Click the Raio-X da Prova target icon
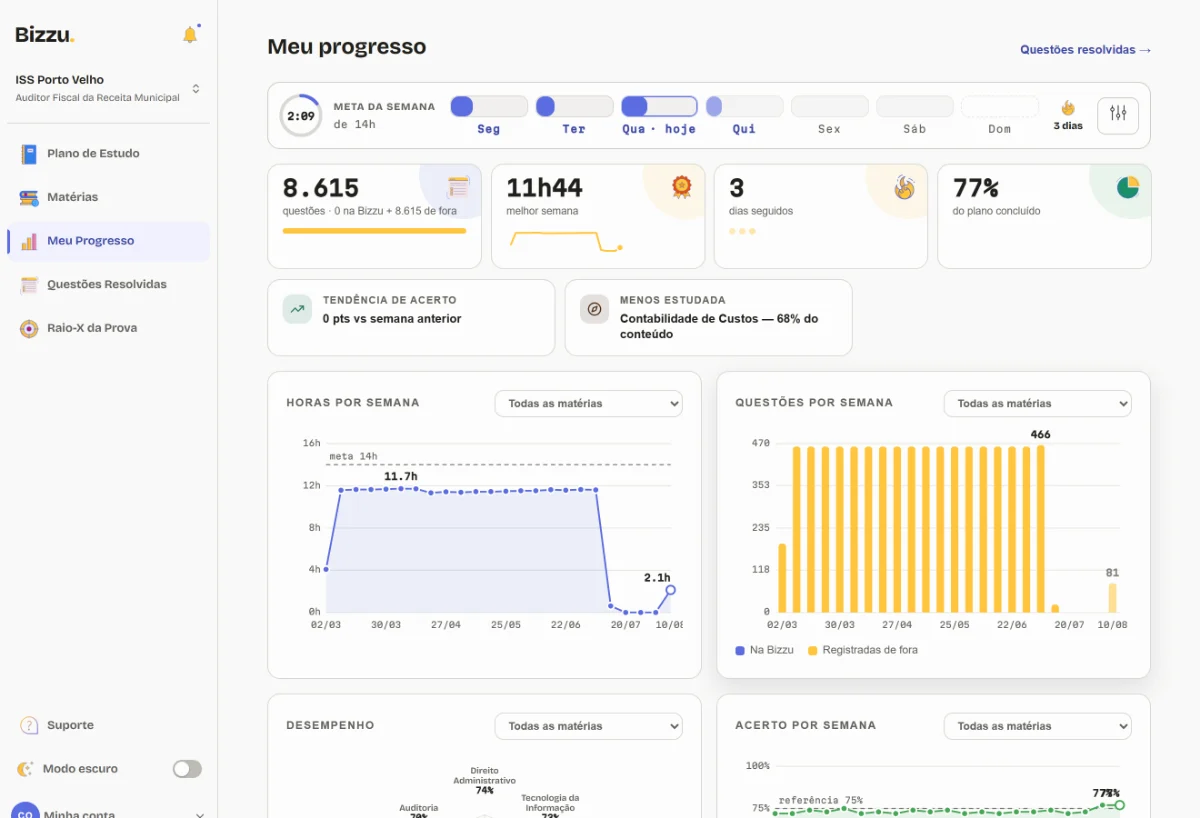The width and height of the screenshot is (1200, 818). click(29, 328)
